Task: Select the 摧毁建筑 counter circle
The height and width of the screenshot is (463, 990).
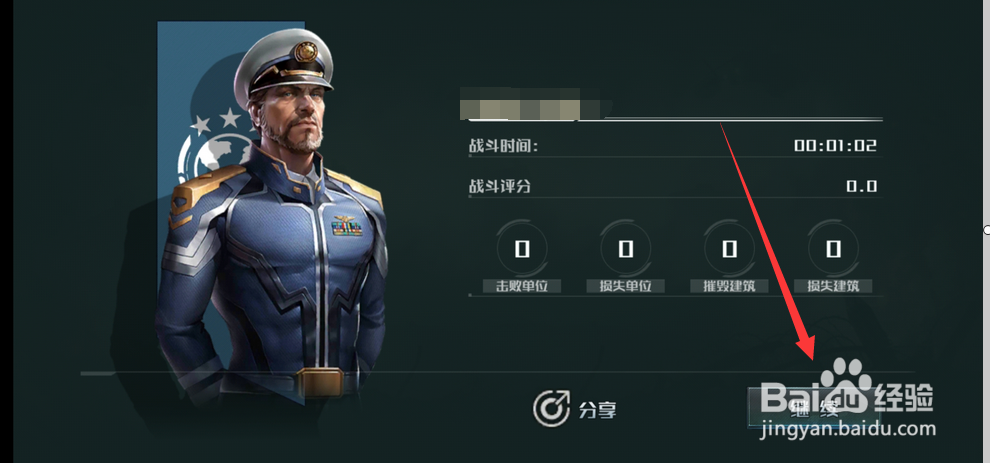Action: (729, 249)
